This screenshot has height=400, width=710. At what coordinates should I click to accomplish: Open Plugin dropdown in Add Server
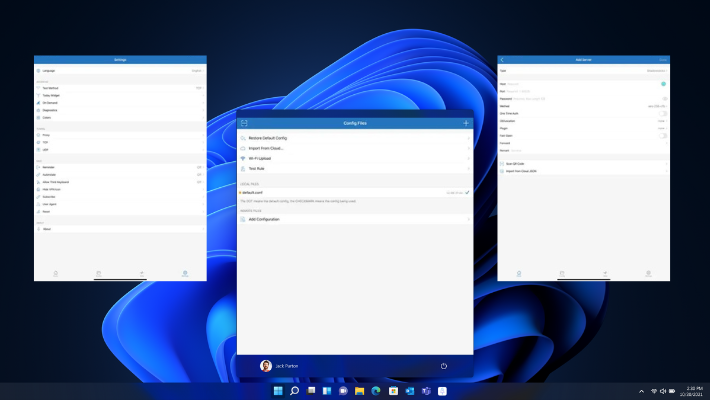pyautogui.click(x=662, y=129)
